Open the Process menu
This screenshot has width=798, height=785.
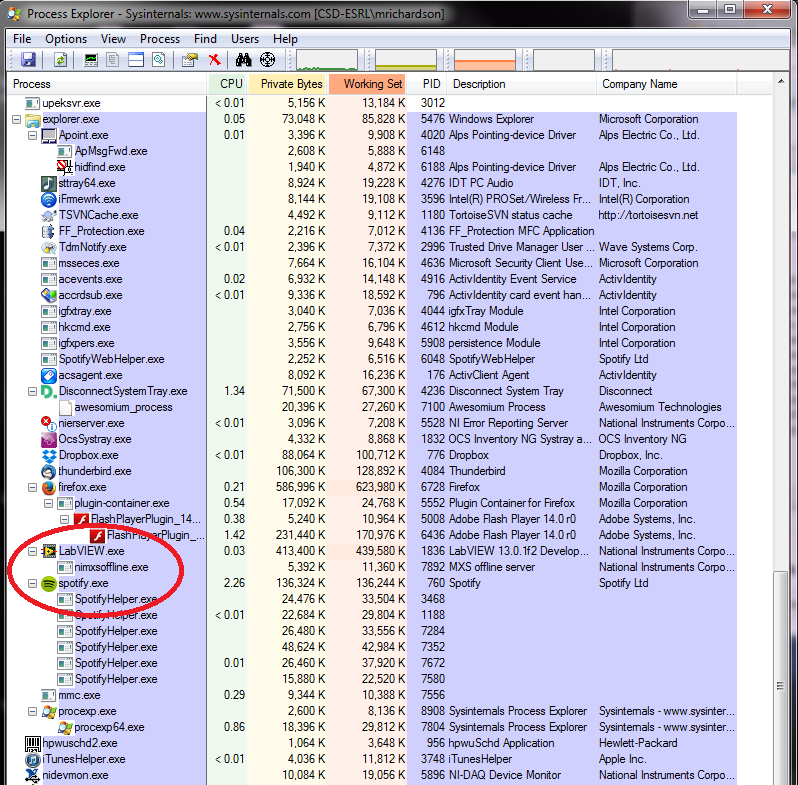160,39
